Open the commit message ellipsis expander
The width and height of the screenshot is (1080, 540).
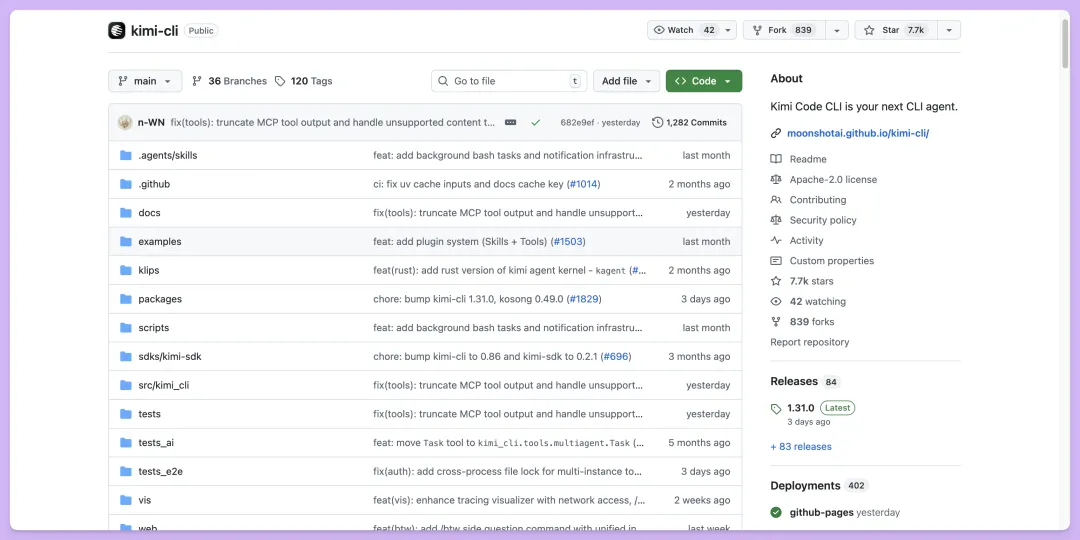click(x=510, y=122)
